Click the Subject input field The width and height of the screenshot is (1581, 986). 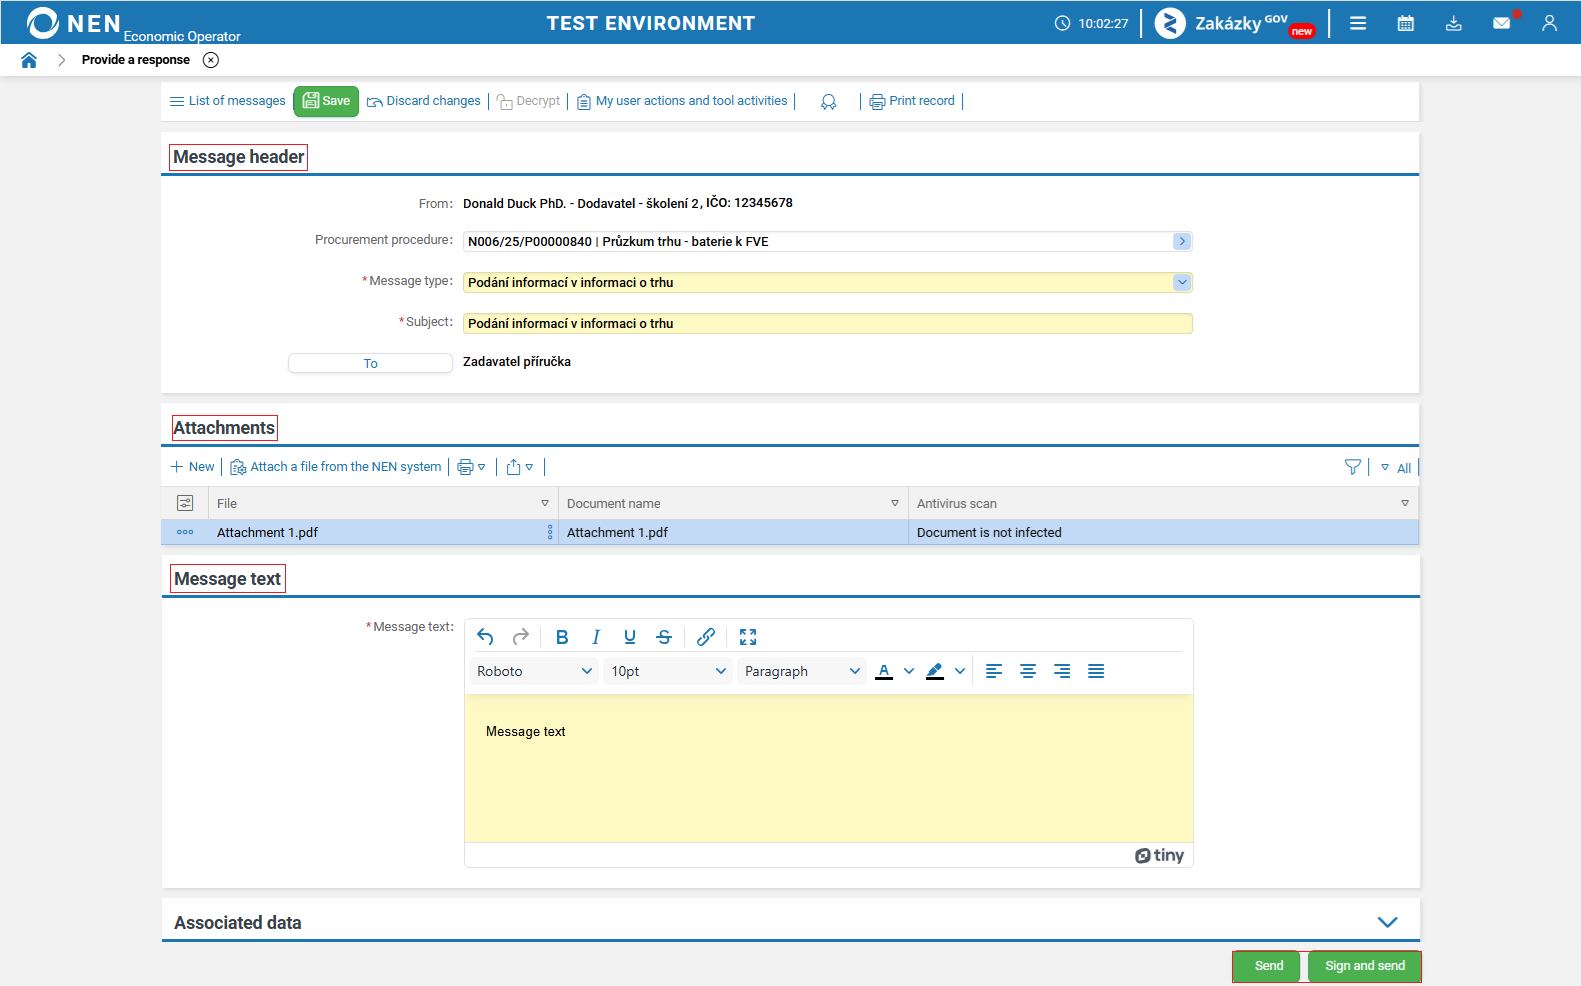coord(828,323)
